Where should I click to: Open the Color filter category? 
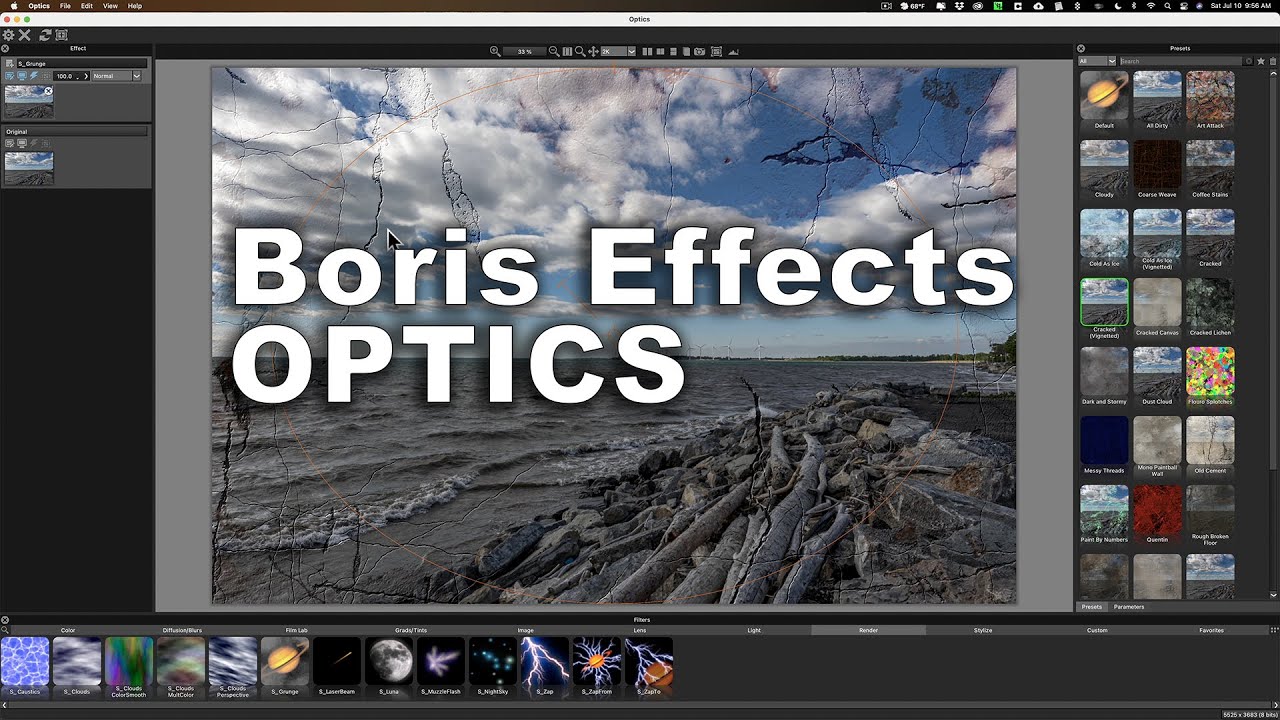[68, 631]
